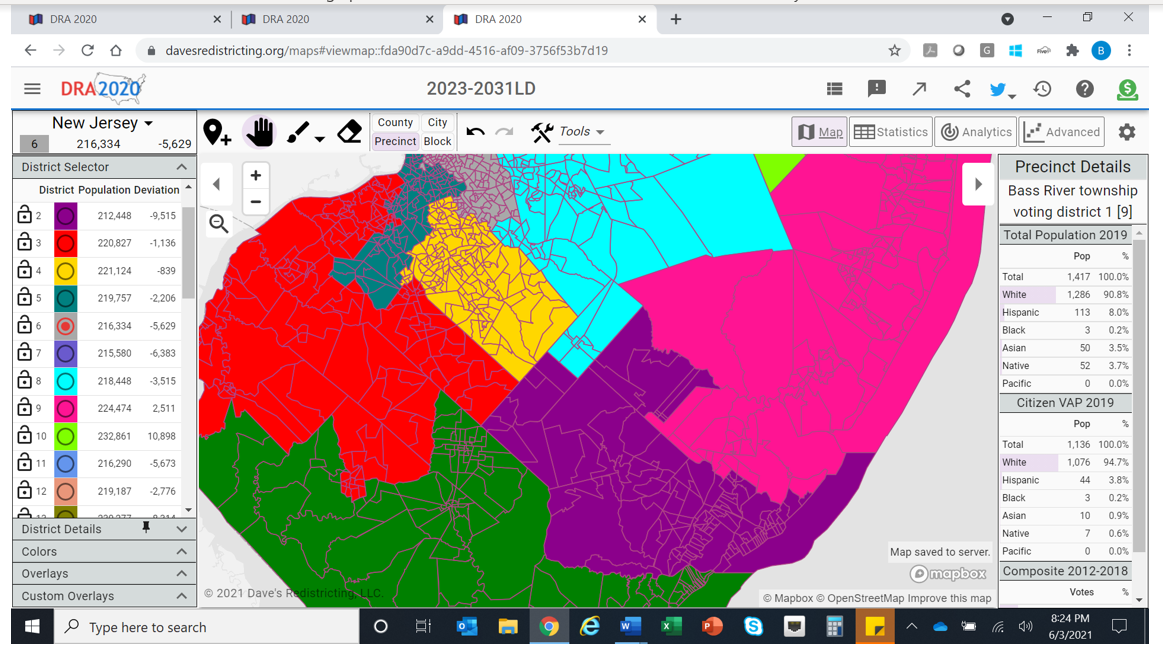Switch selection mode to County
This screenshot has width=1163, height=659.
(395, 122)
